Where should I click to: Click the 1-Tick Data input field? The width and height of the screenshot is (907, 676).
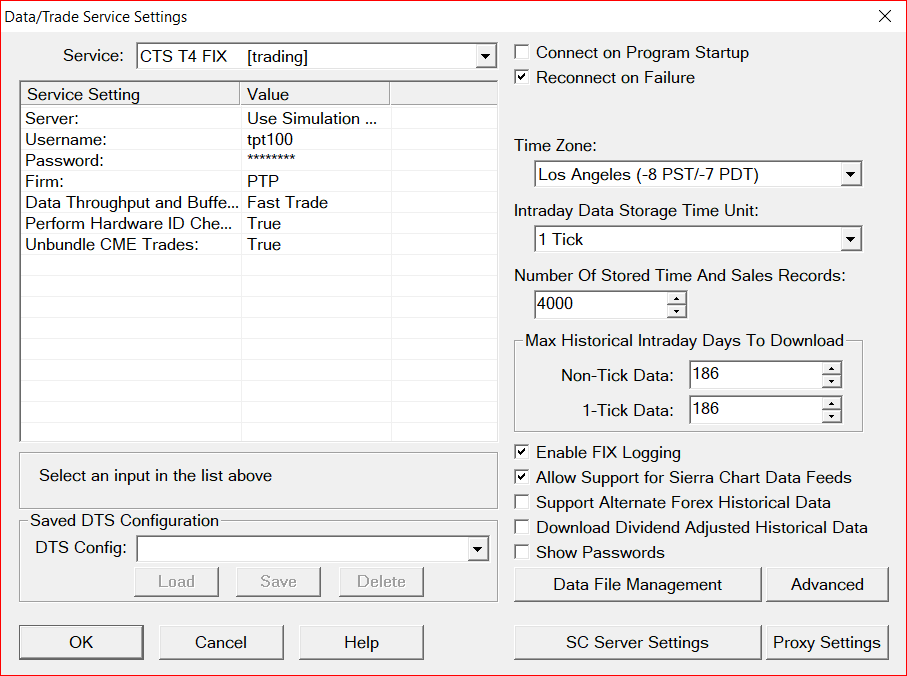click(755, 409)
